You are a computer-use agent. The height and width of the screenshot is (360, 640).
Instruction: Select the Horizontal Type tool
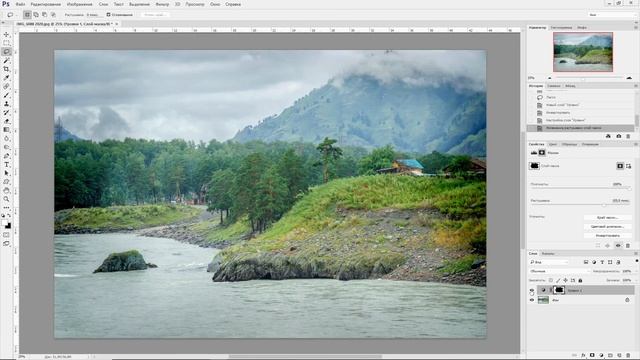click(7, 164)
